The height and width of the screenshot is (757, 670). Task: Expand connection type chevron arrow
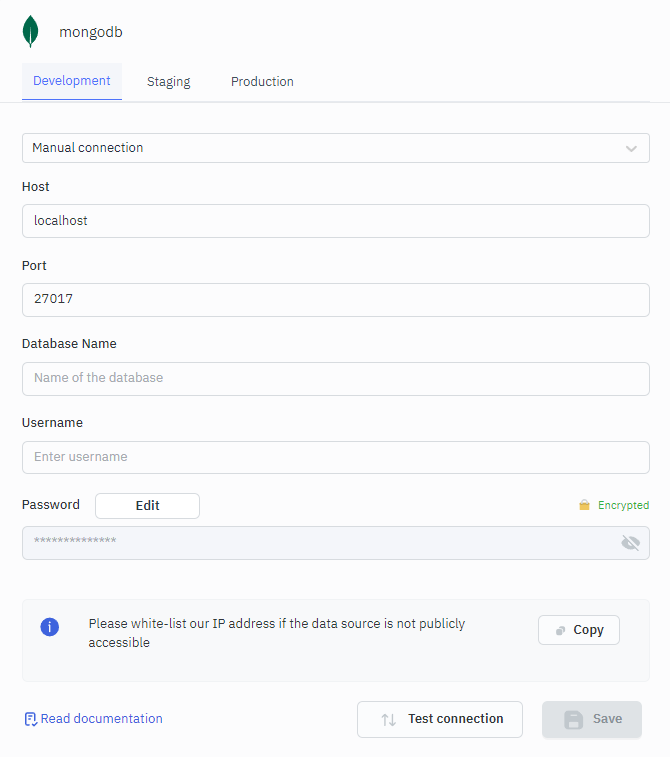(x=631, y=148)
